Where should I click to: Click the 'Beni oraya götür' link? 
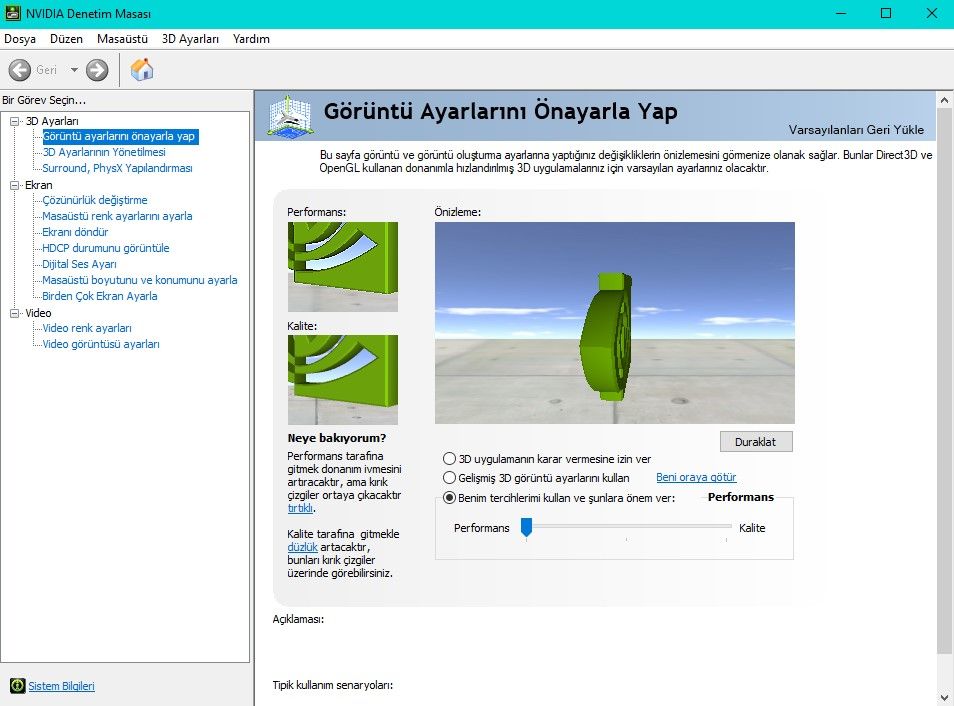[696, 477]
